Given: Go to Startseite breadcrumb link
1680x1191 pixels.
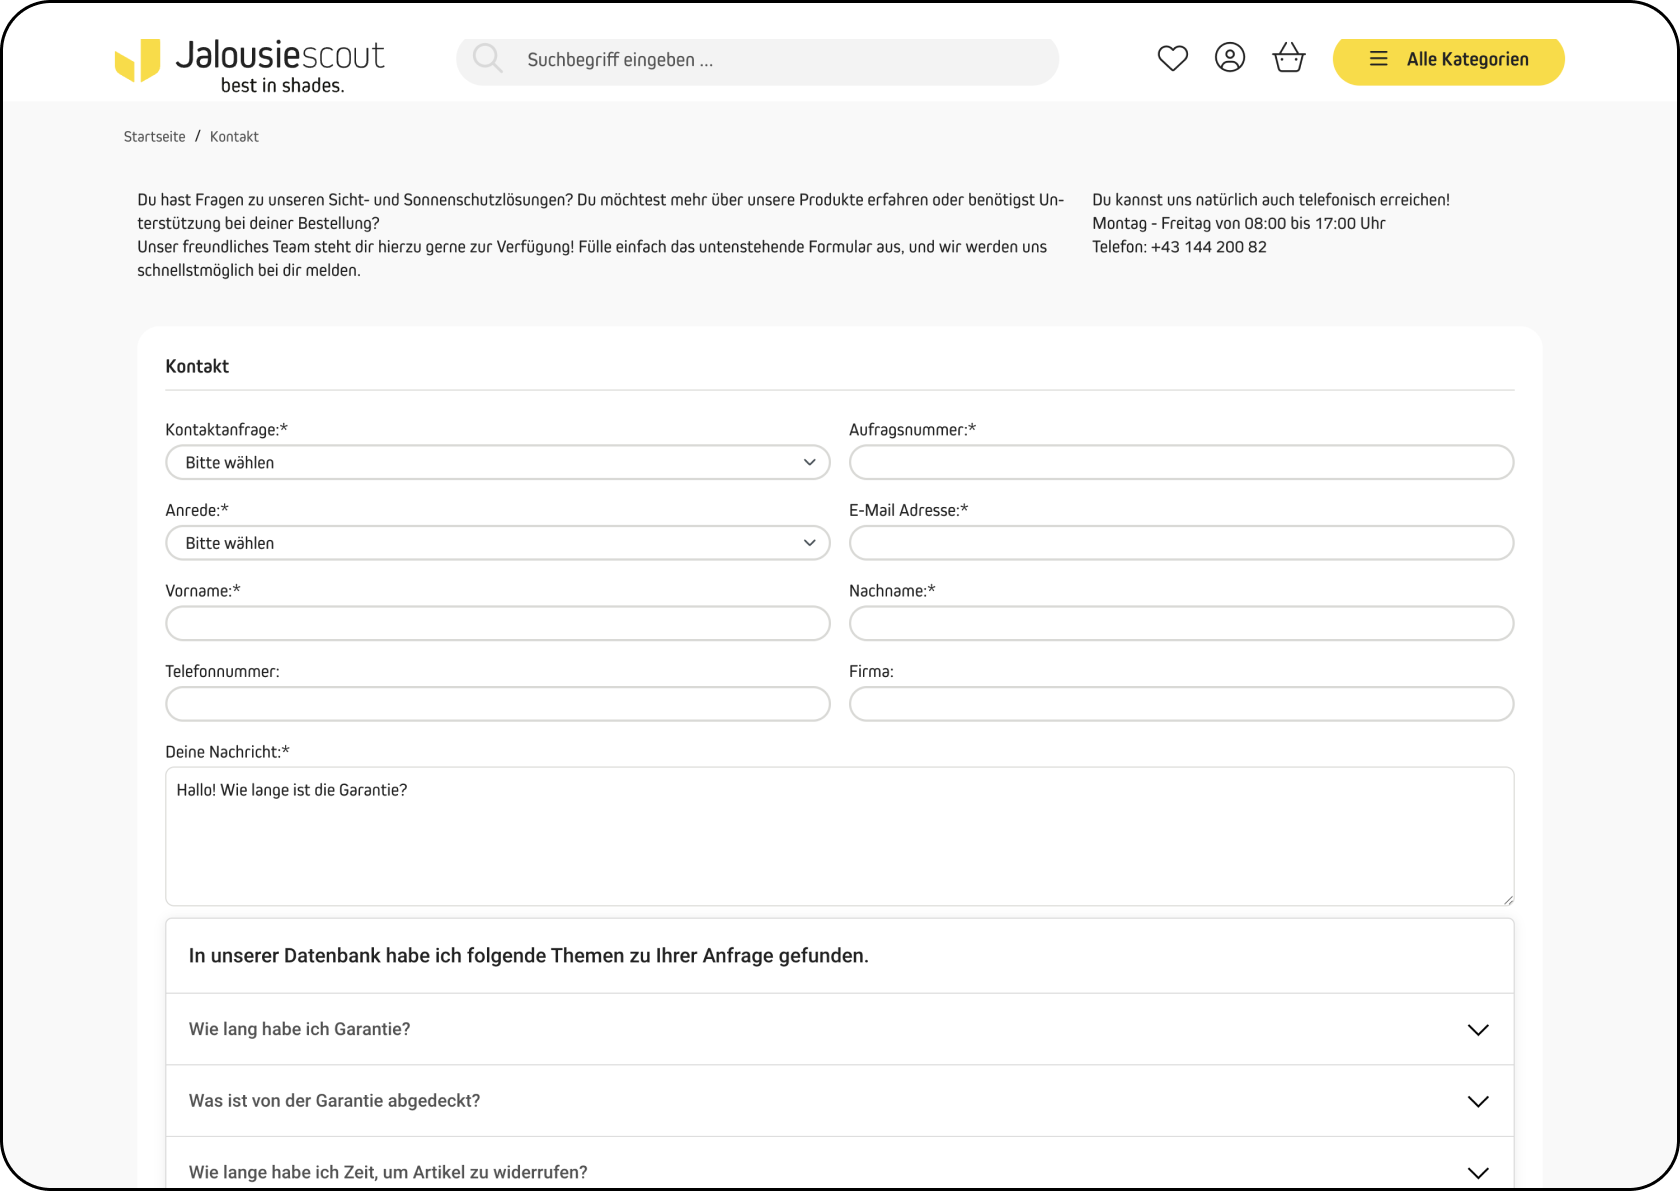Looking at the screenshot, I should pos(154,137).
